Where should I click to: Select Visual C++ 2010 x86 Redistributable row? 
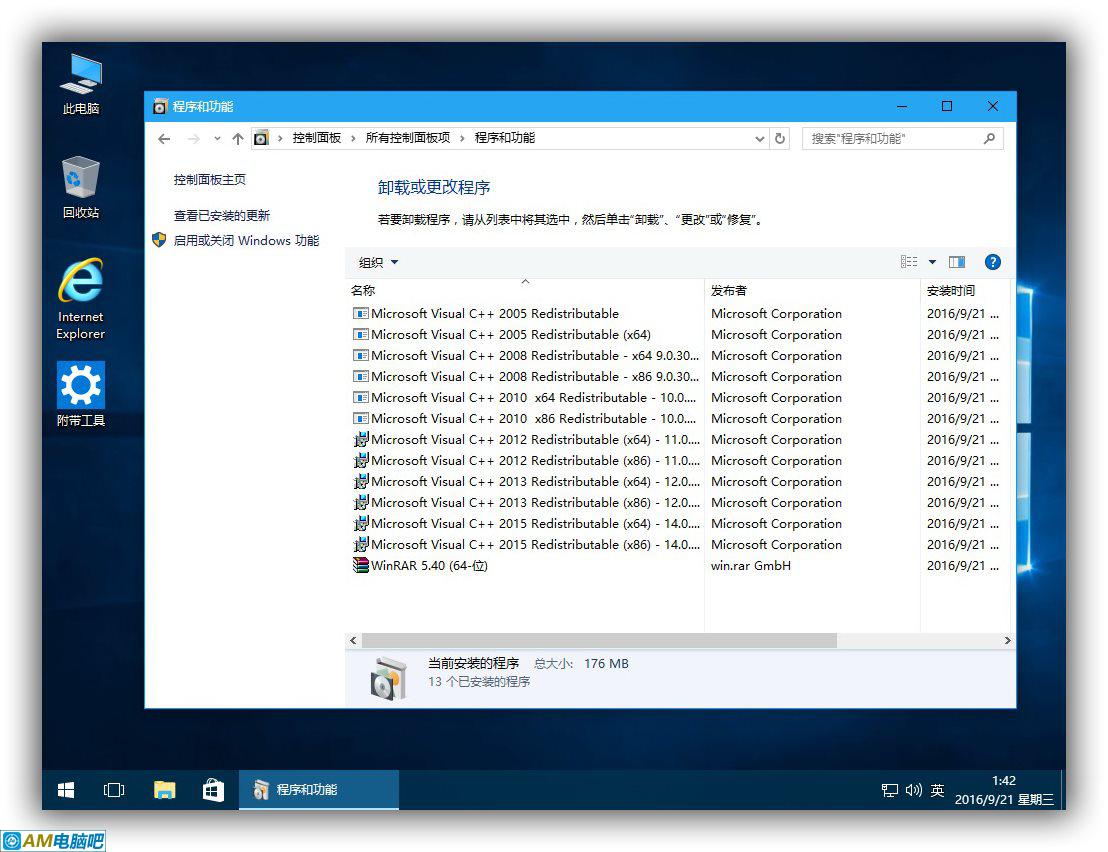click(676, 418)
